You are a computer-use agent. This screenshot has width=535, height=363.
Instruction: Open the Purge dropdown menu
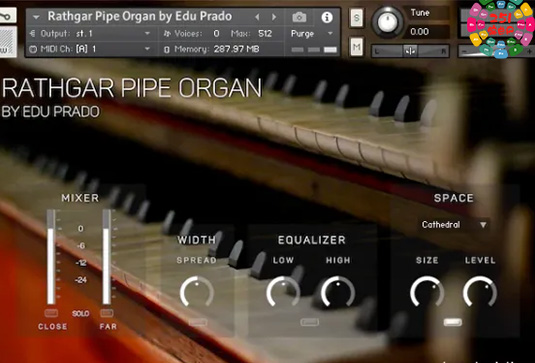[312, 33]
